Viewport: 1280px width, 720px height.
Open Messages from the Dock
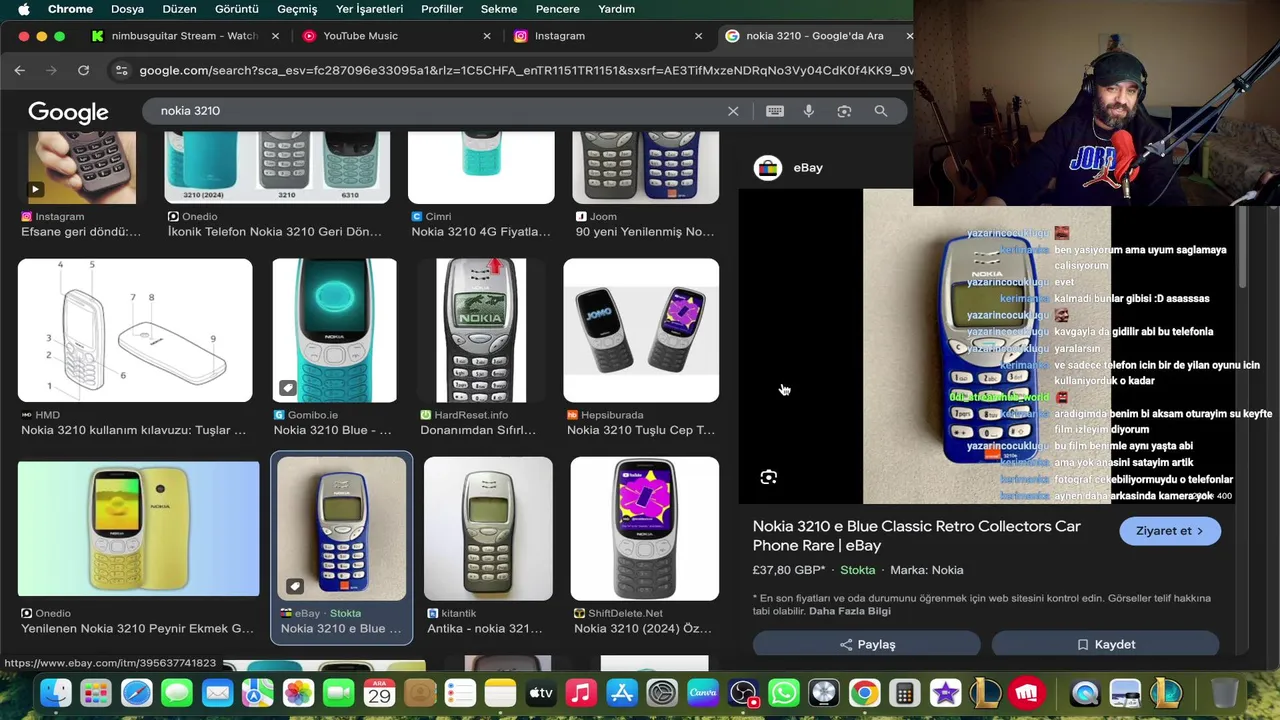pos(177,692)
